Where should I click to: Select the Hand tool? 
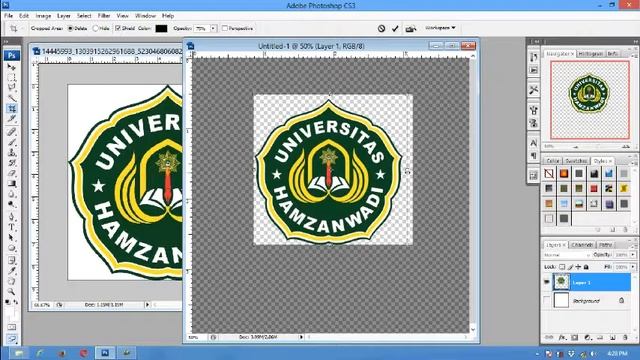point(12,281)
